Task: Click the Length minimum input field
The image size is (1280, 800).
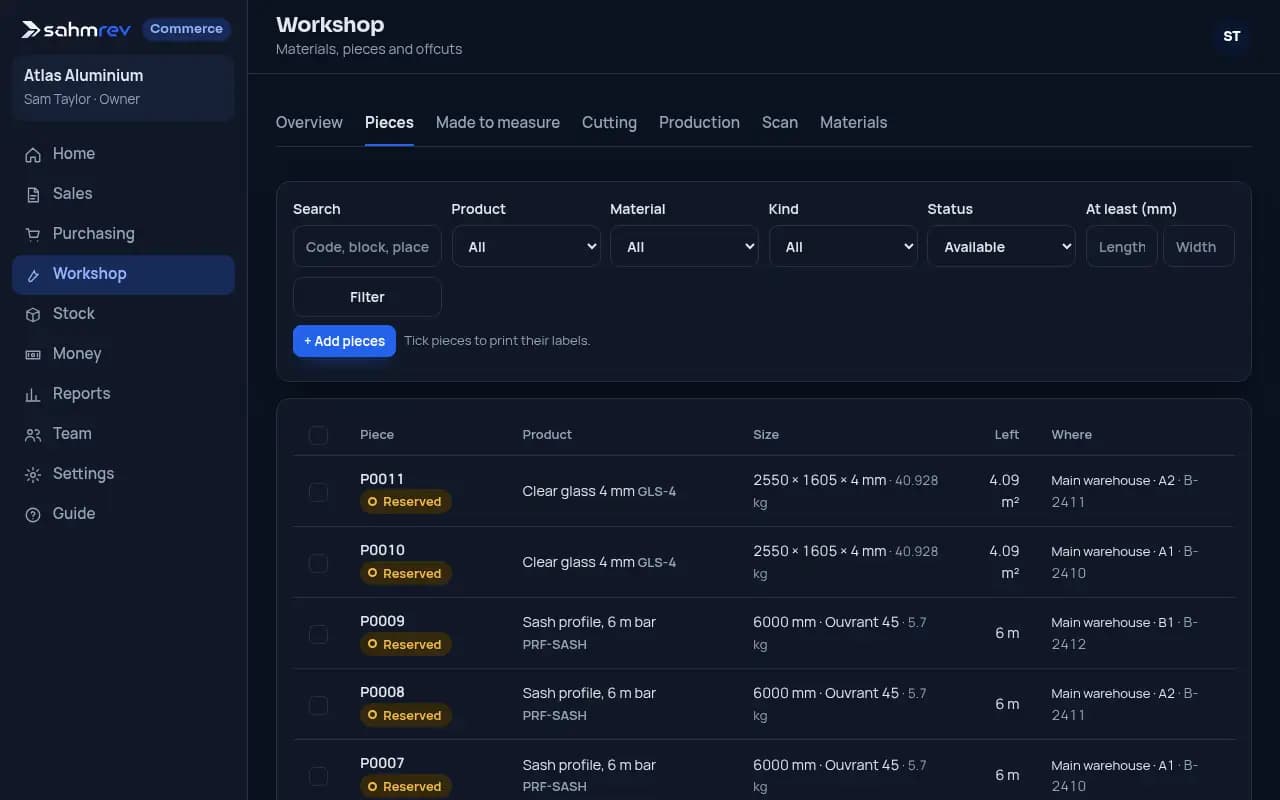Action: (1122, 246)
